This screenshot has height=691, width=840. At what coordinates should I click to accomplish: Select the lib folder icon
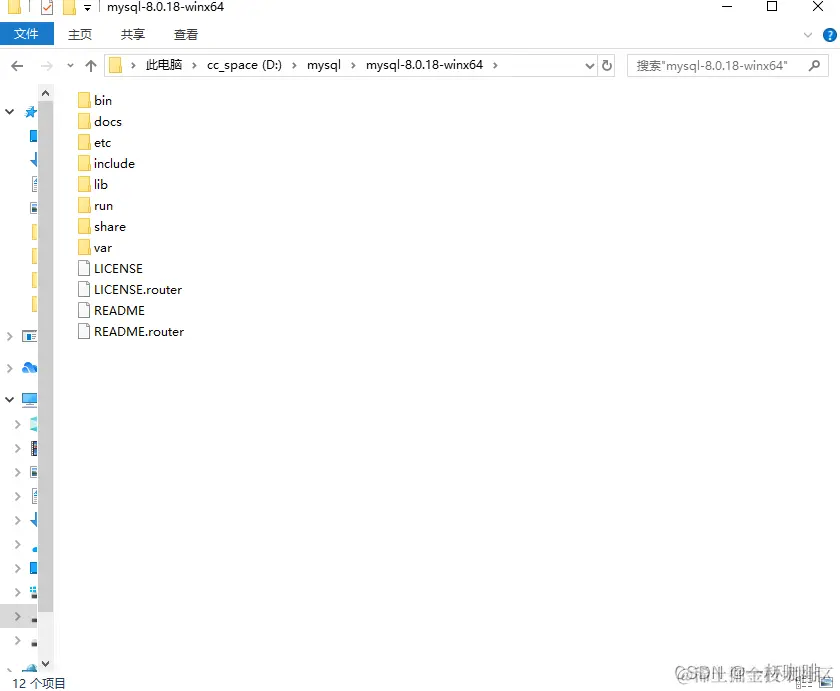pyautogui.click(x=84, y=184)
